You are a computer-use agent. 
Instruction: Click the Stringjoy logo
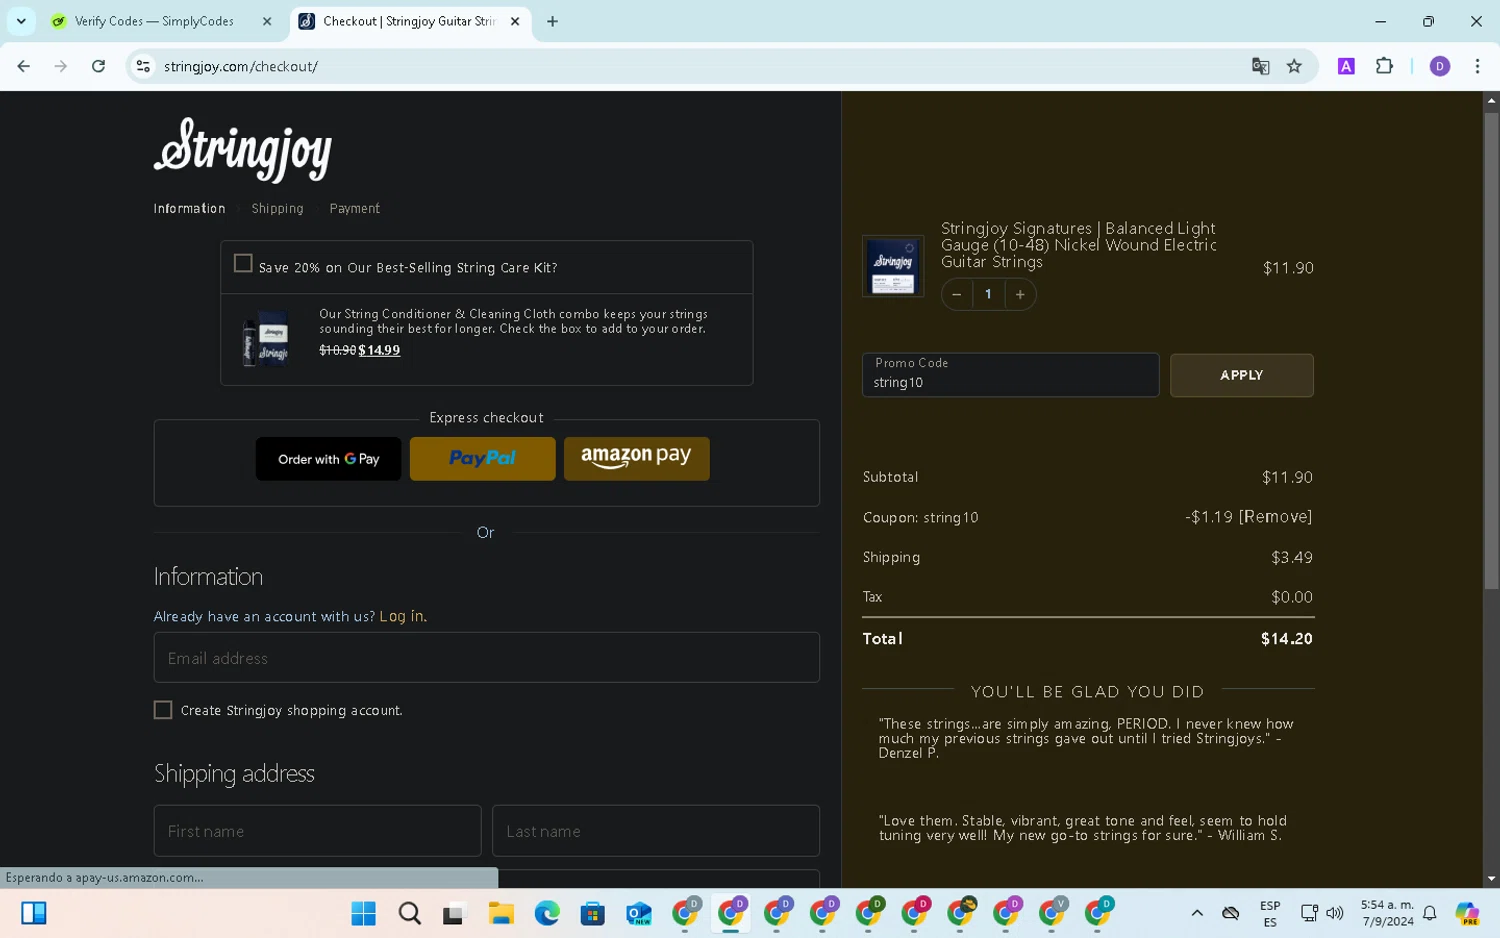click(243, 150)
